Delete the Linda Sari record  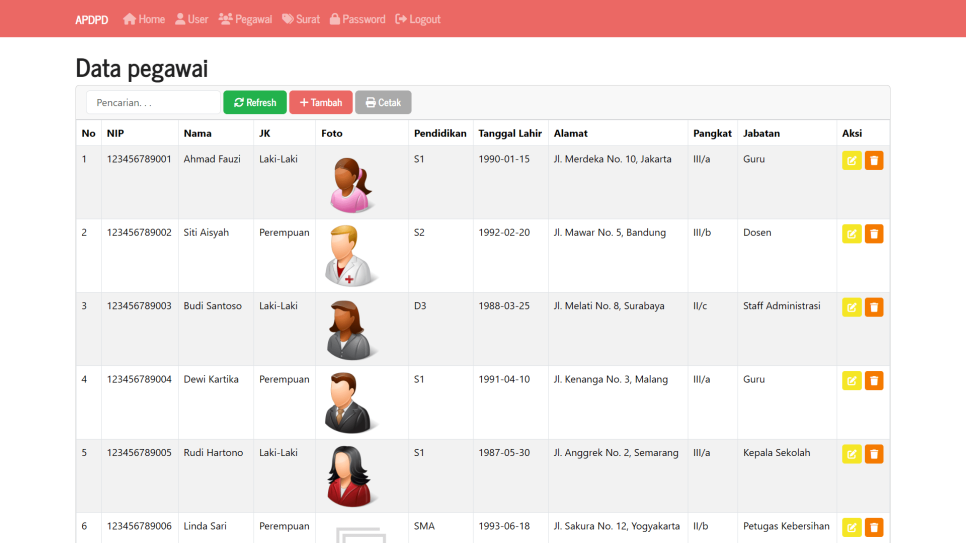point(874,527)
